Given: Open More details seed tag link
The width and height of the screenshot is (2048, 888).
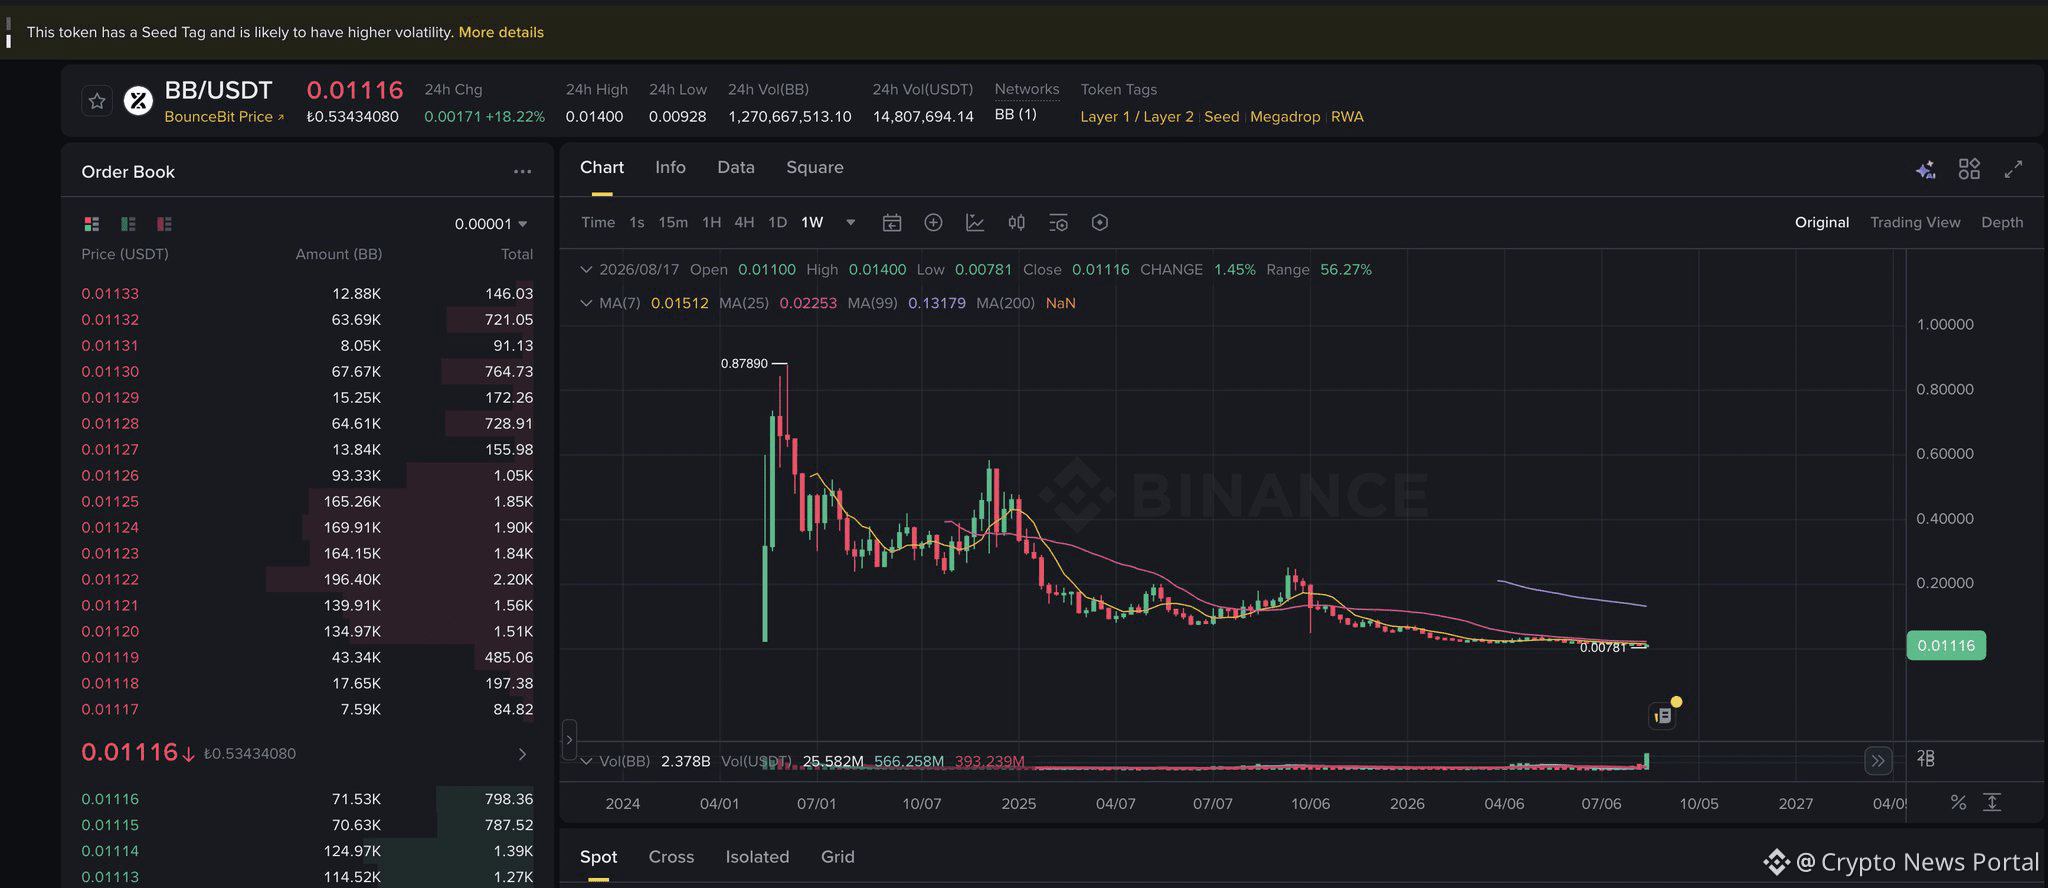Looking at the screenshot, I should (x=501, y=32).
